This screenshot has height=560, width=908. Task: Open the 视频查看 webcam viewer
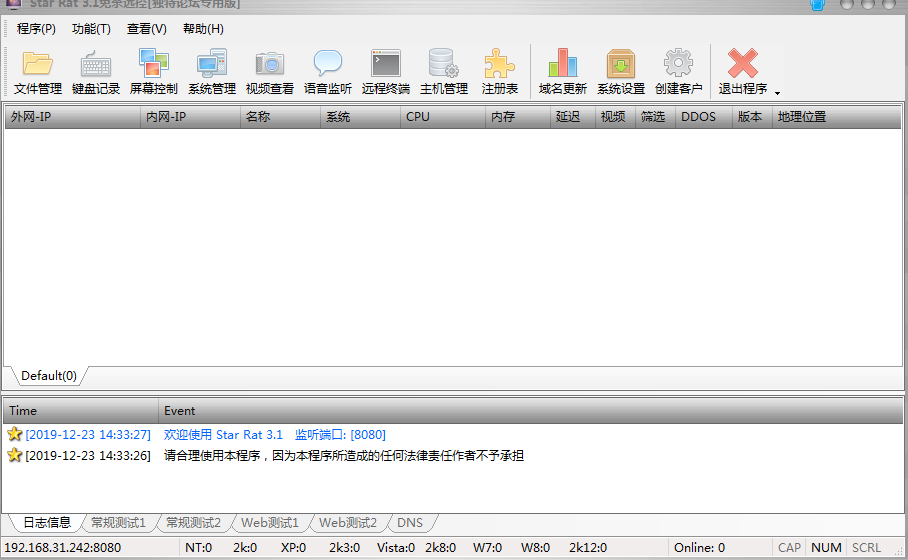(270, 72)
